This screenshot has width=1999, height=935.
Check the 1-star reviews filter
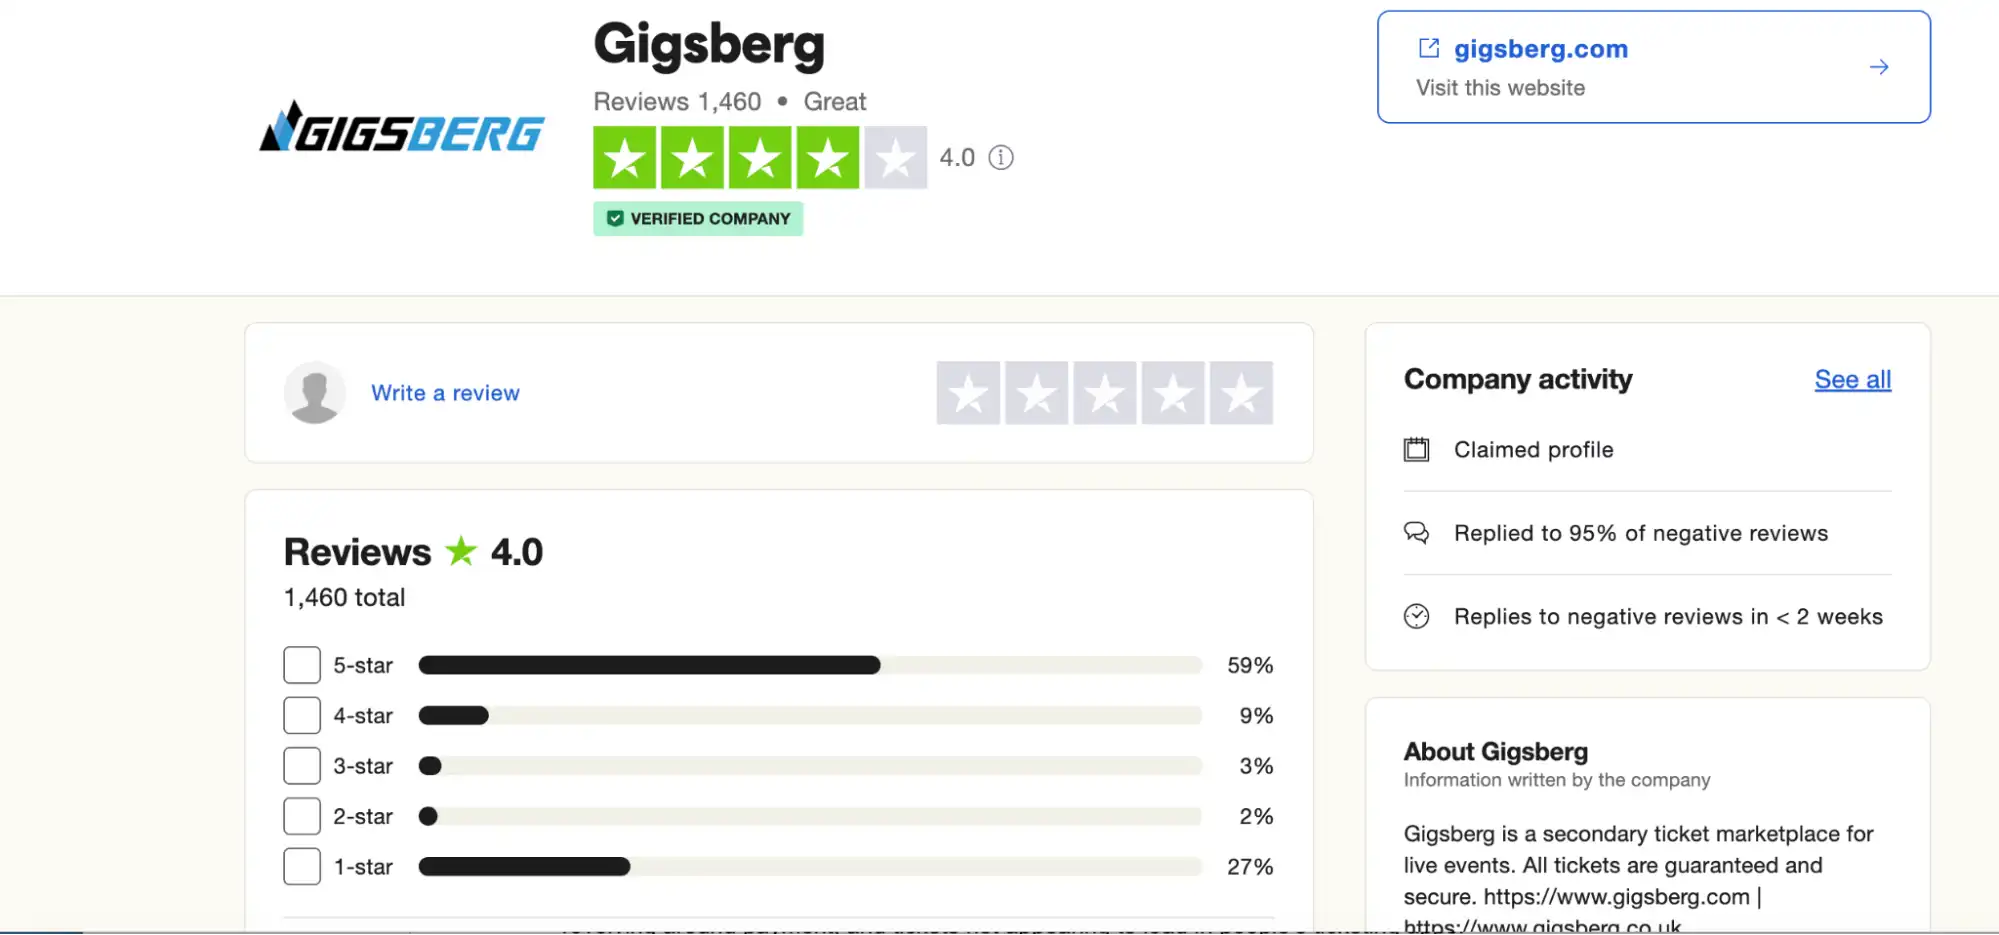coord(301,866)
